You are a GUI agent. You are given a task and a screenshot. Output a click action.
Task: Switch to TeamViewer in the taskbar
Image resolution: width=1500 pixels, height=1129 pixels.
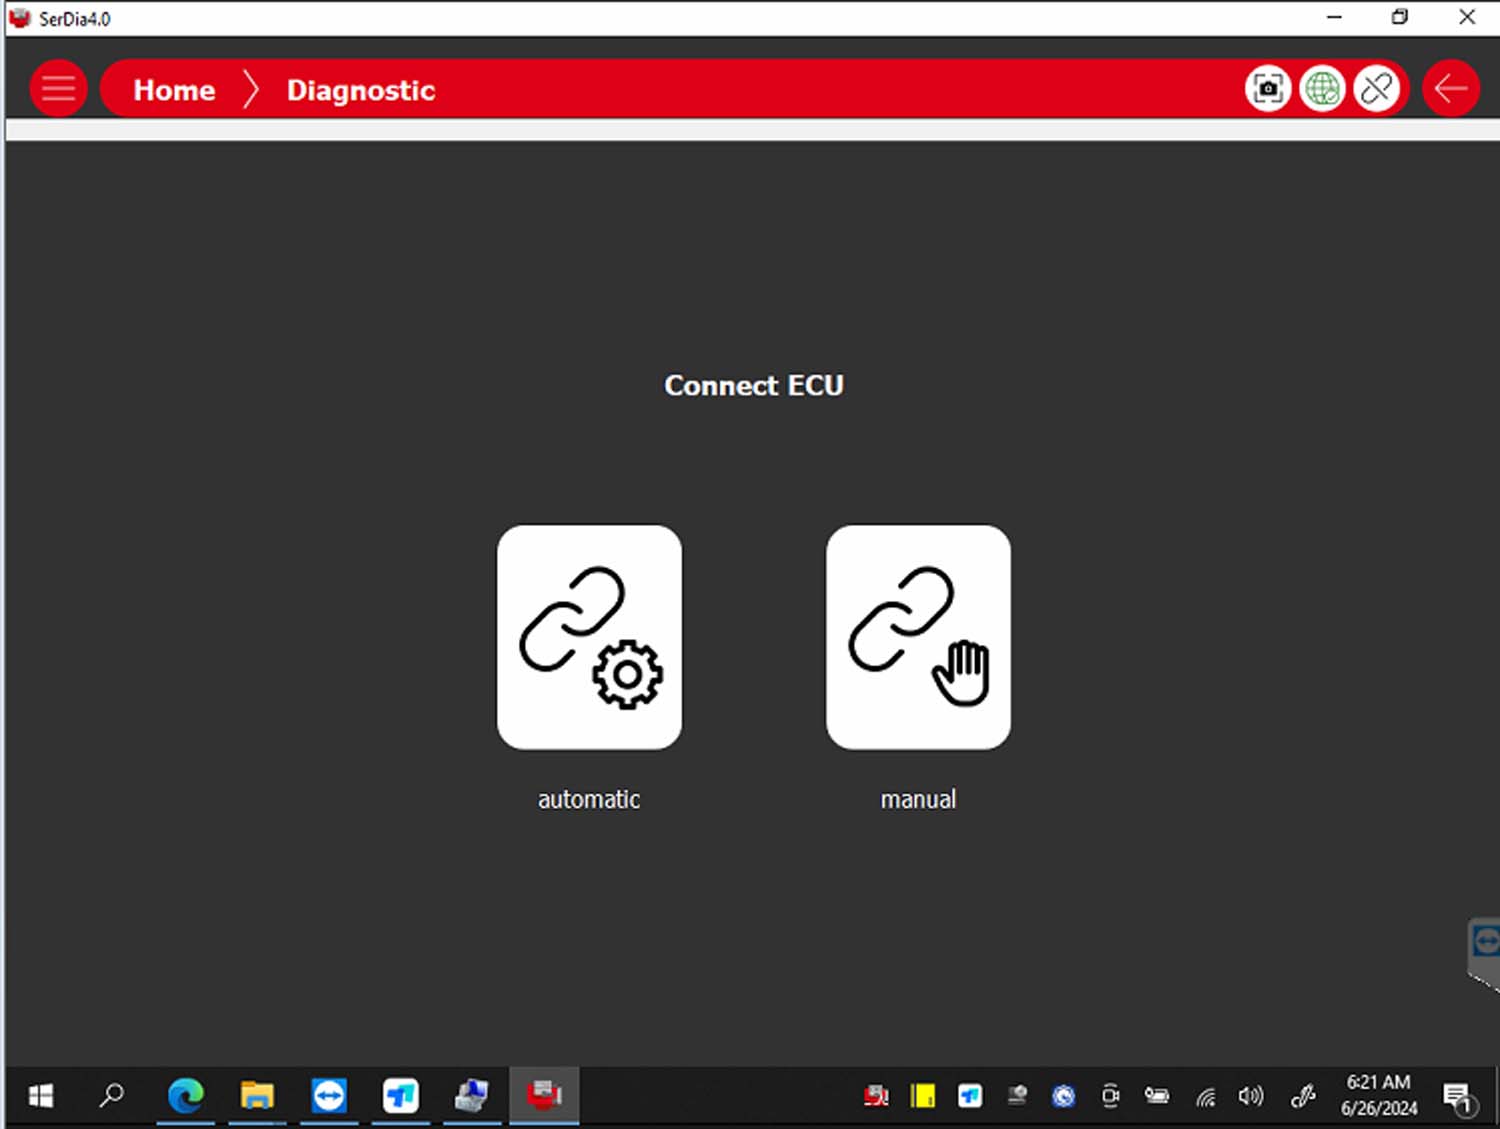pyautogui.click(x=329, y=1096)
